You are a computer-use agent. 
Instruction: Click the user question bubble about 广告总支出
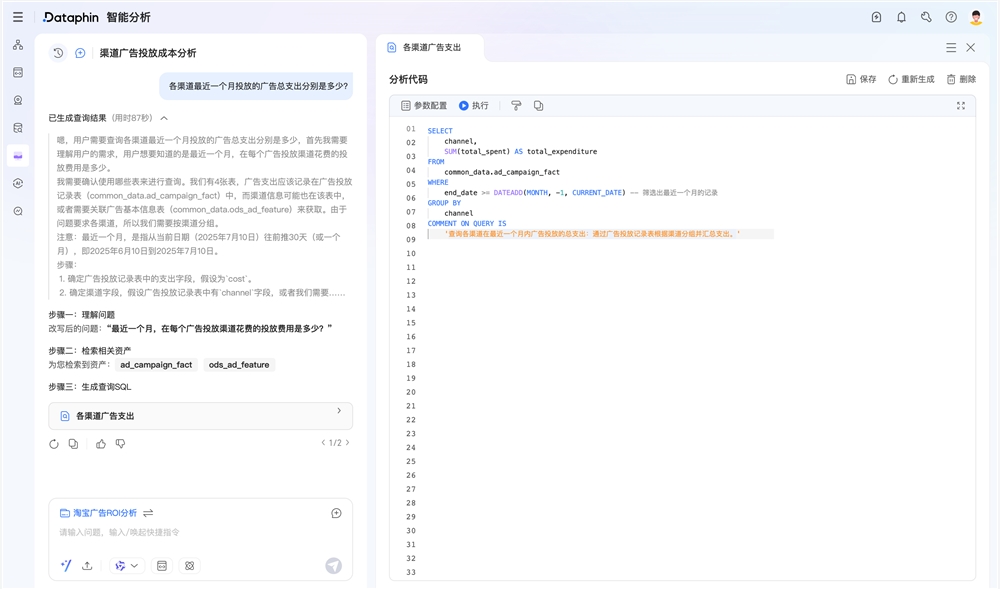point(256,86)
